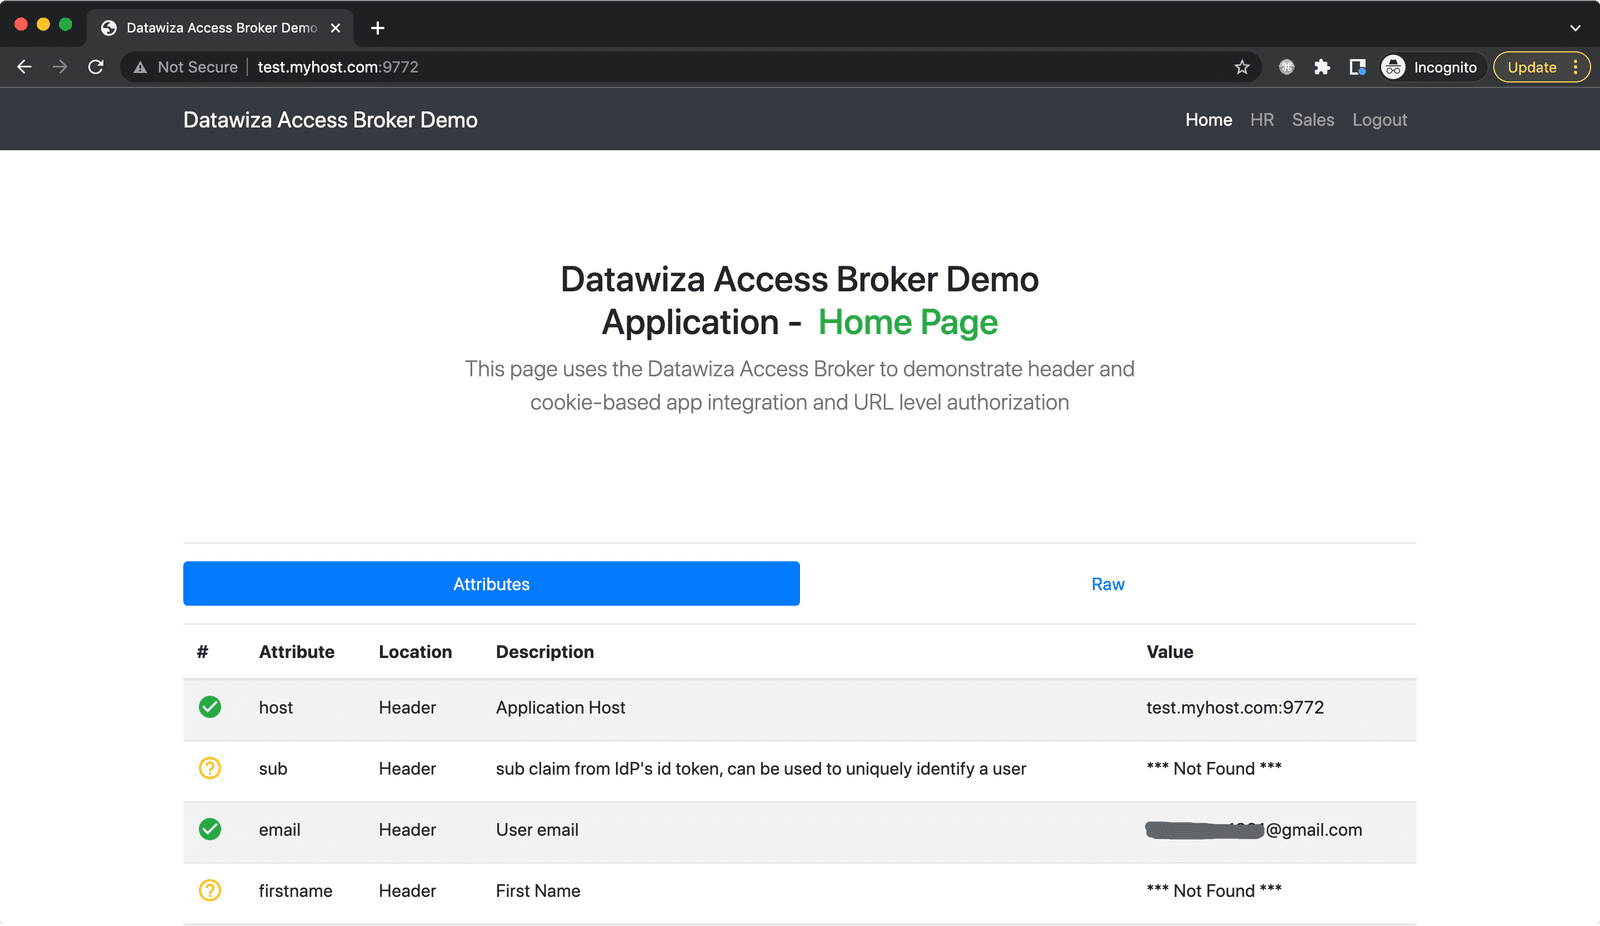Screen dimensions: 1600x926
Task: Click the Logout link
Action: tap(1380, 120)
